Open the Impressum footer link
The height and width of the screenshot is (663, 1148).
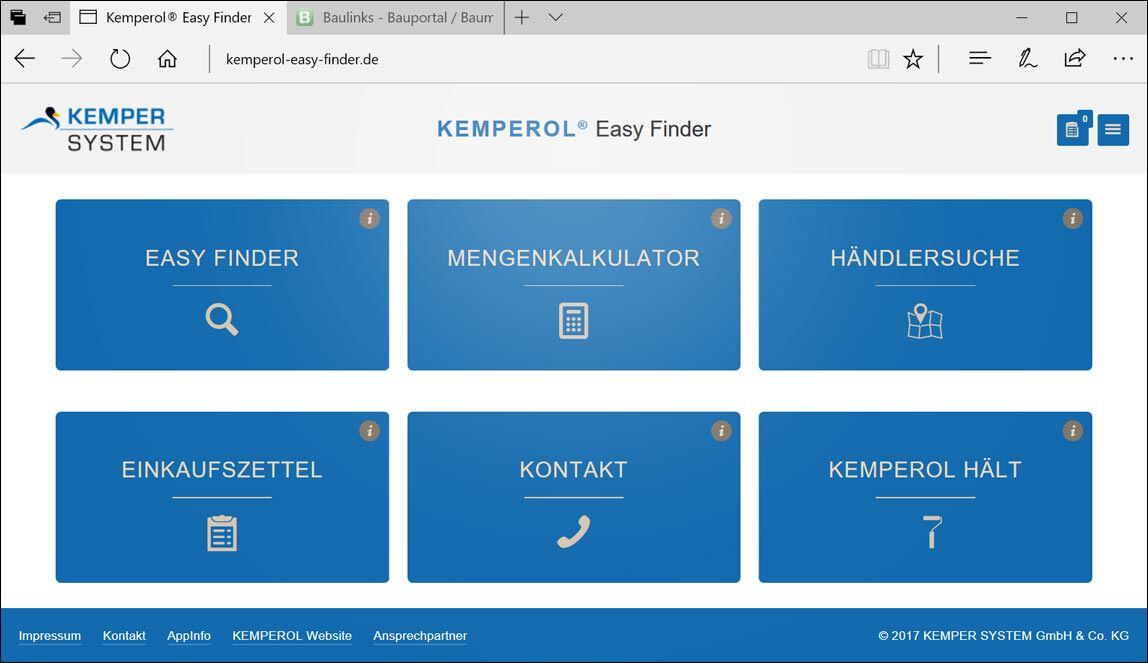pos(50,635)
